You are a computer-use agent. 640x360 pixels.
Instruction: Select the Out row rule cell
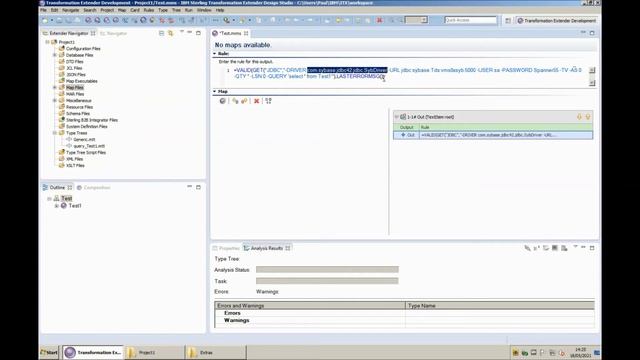(x=506, y=135)
